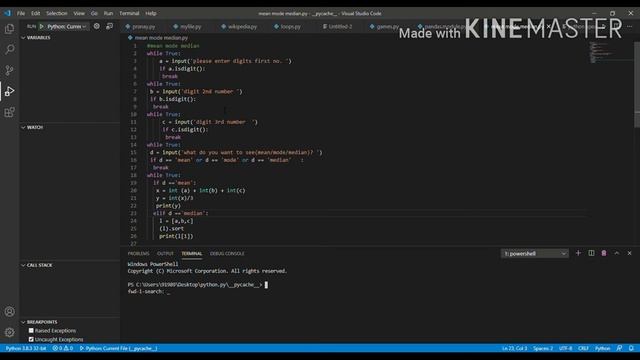Image resolution: width=640 pixels, height=360 pixels.
Task: Open the Selection menu
Action: [56, 13]
